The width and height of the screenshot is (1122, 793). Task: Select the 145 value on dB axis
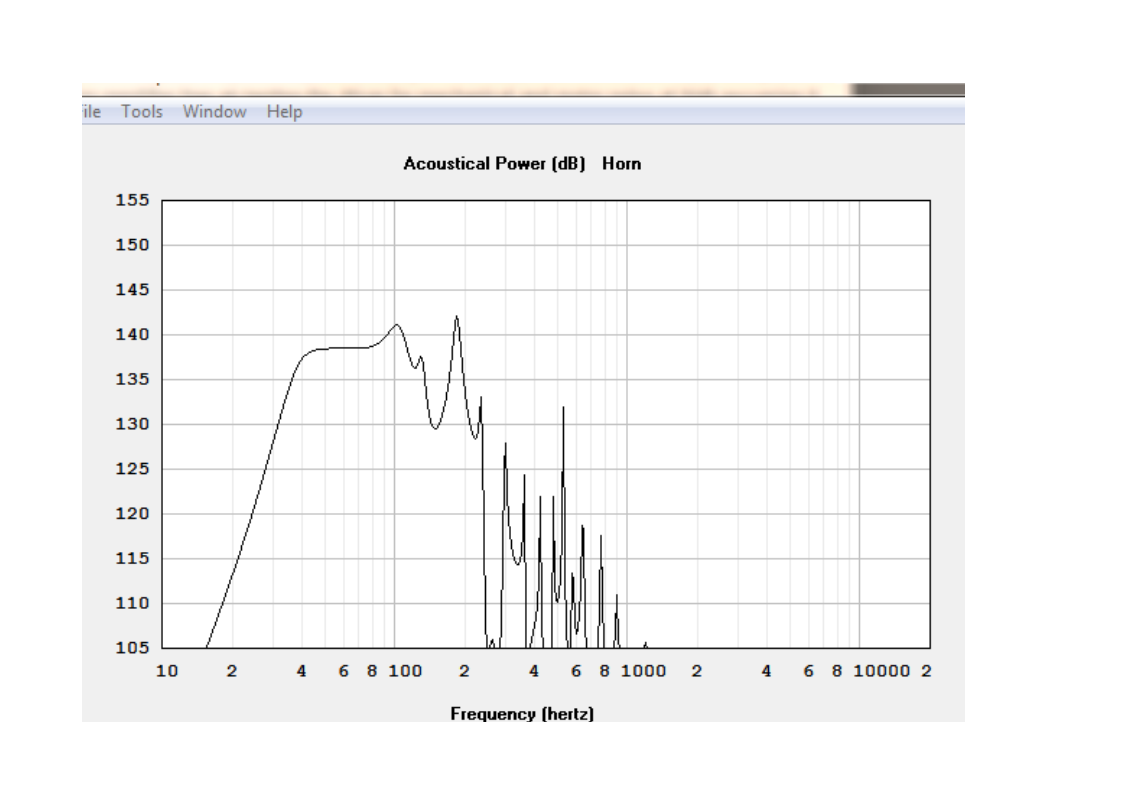tap(132, 290)
